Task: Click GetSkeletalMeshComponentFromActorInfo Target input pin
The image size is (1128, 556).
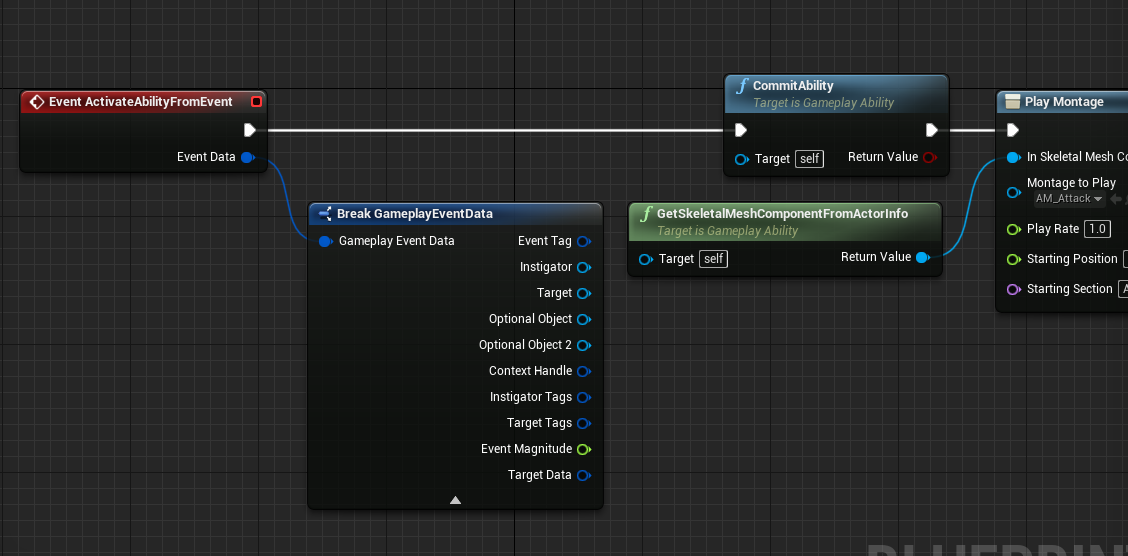Action: (x=646, y=259)
